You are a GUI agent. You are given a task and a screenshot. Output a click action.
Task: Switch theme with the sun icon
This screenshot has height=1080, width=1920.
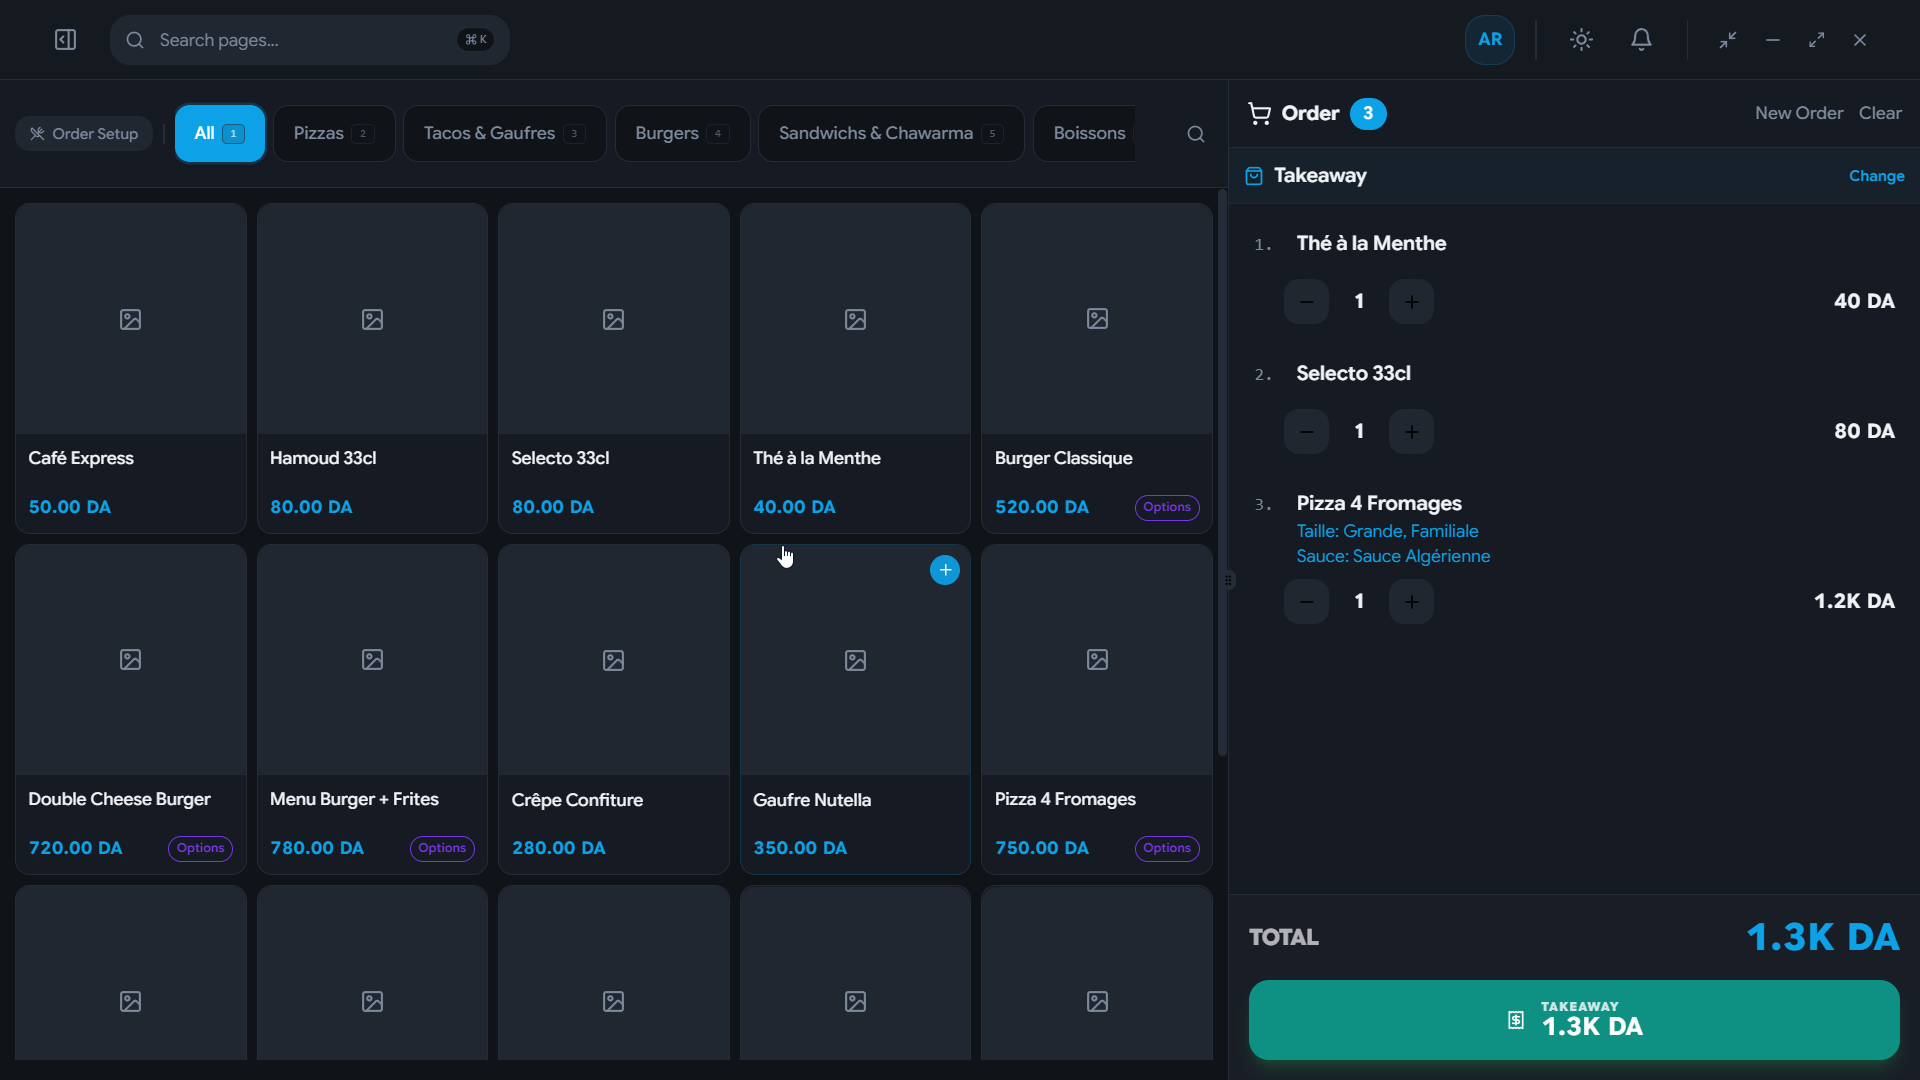pyautogui.click(x=1581, y=40)
